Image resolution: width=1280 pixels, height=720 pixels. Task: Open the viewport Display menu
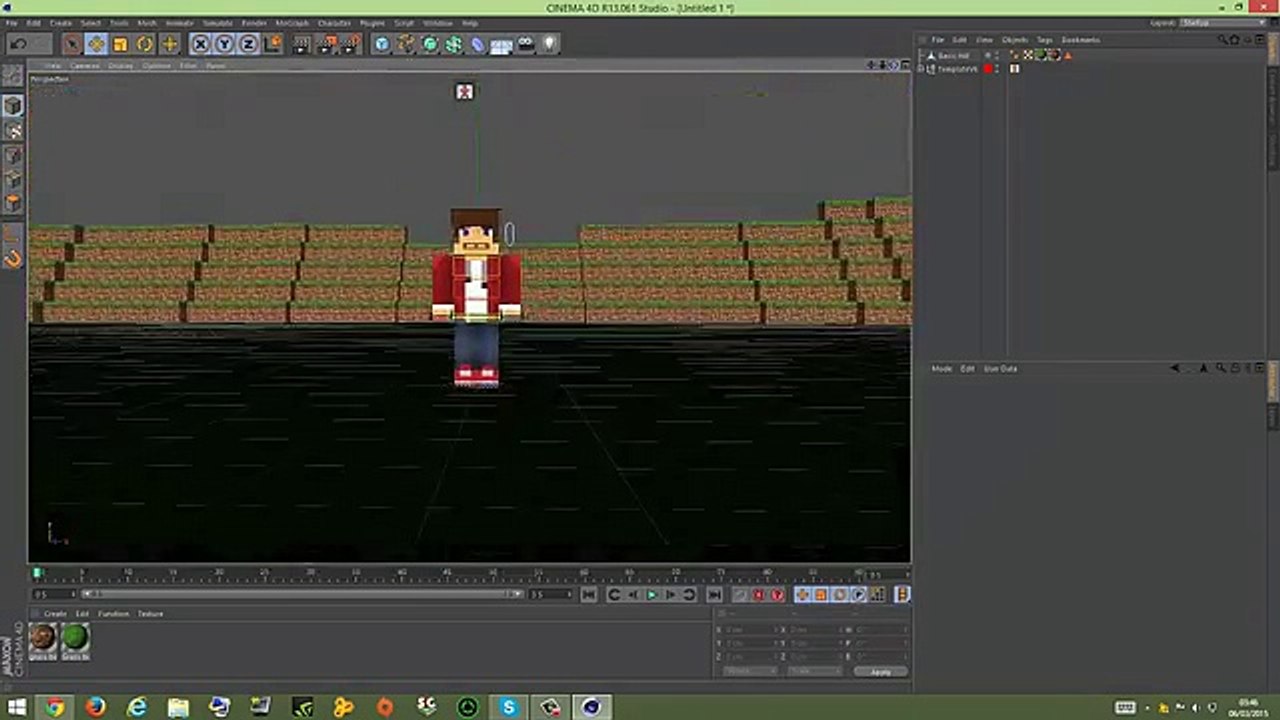(120, 66)
